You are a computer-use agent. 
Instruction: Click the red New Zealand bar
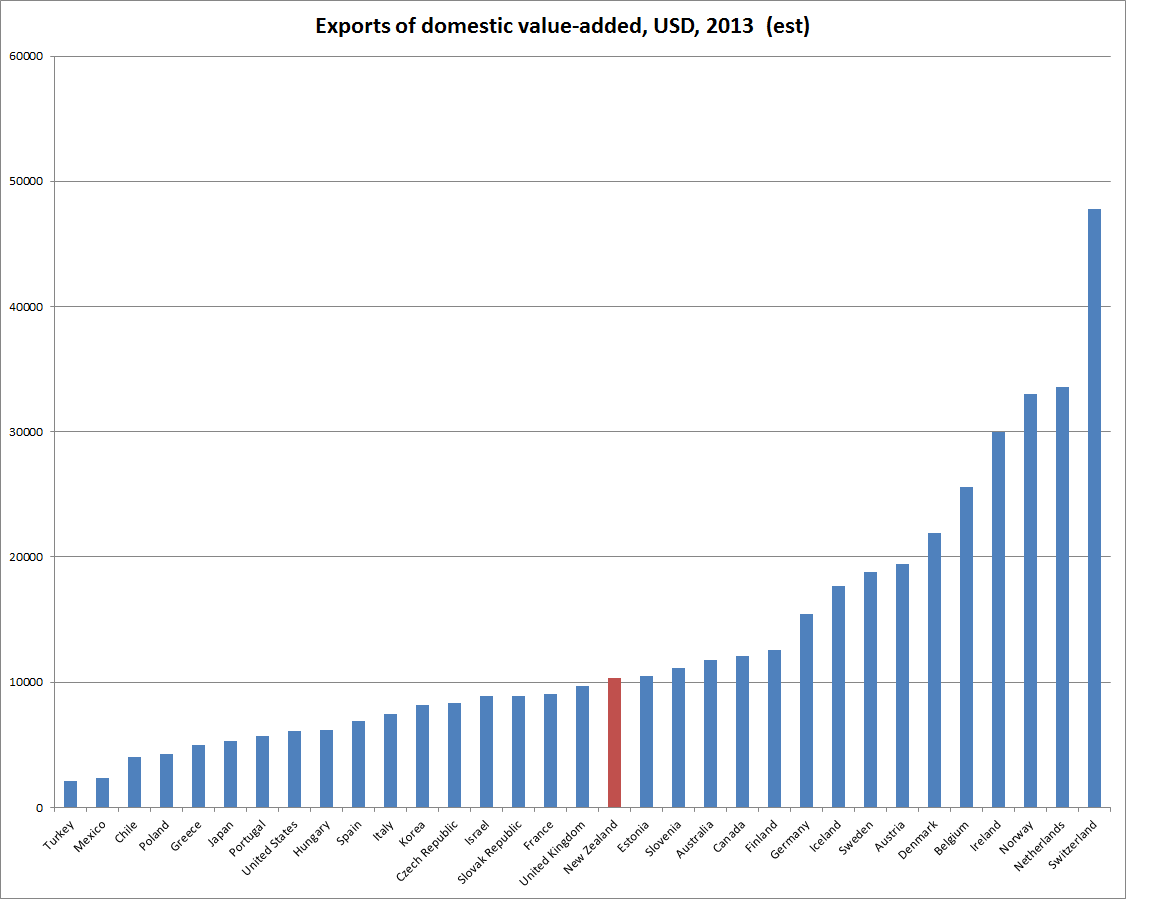(614, 743)
